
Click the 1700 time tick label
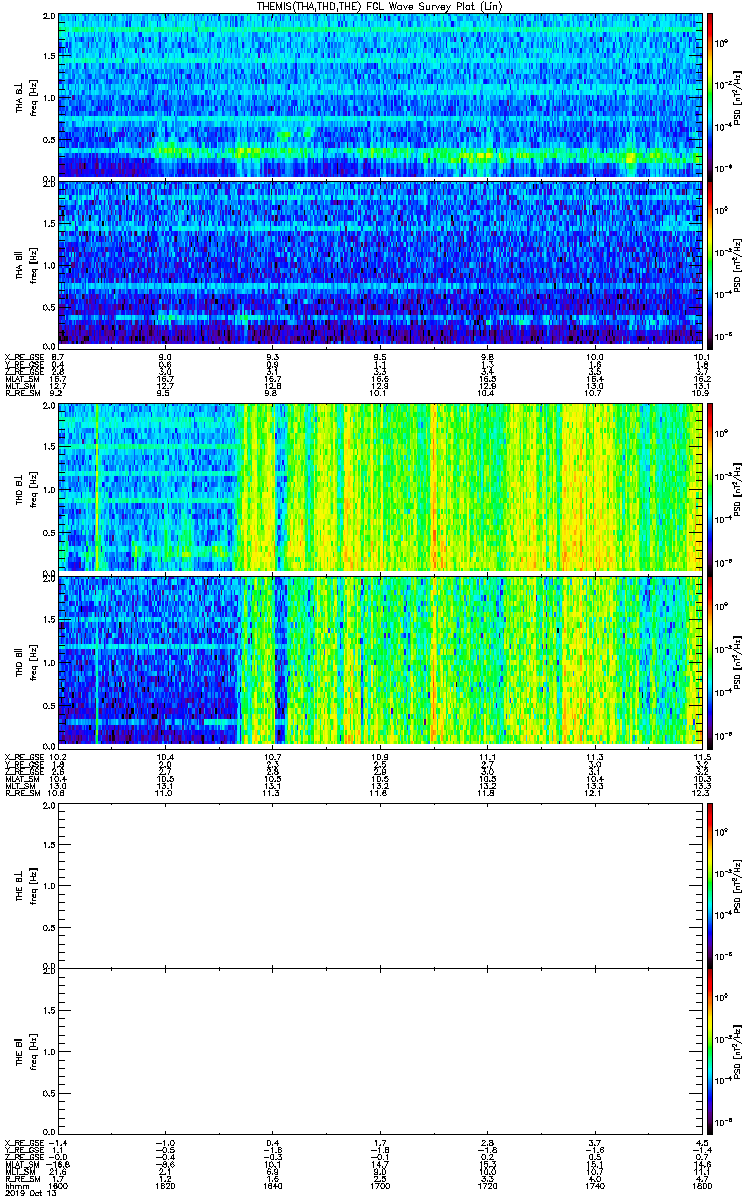coord(380,1185)
